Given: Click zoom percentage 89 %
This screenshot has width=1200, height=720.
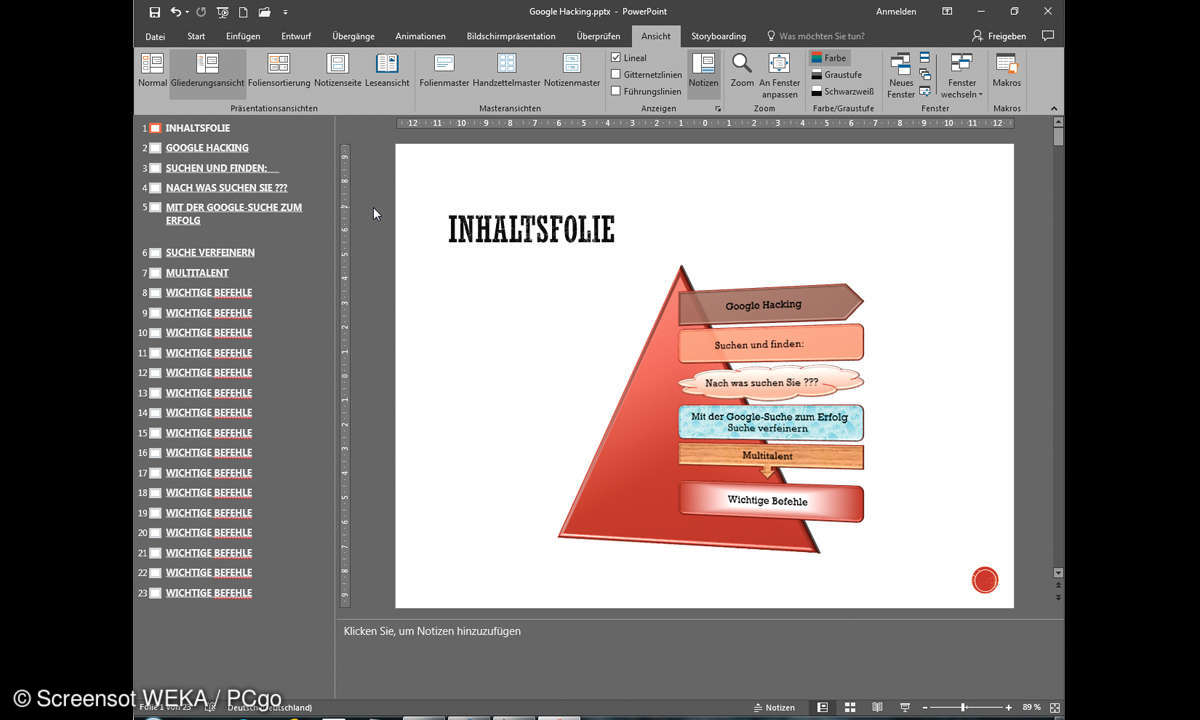Looking at the screenshot, I should [1031, 707].
